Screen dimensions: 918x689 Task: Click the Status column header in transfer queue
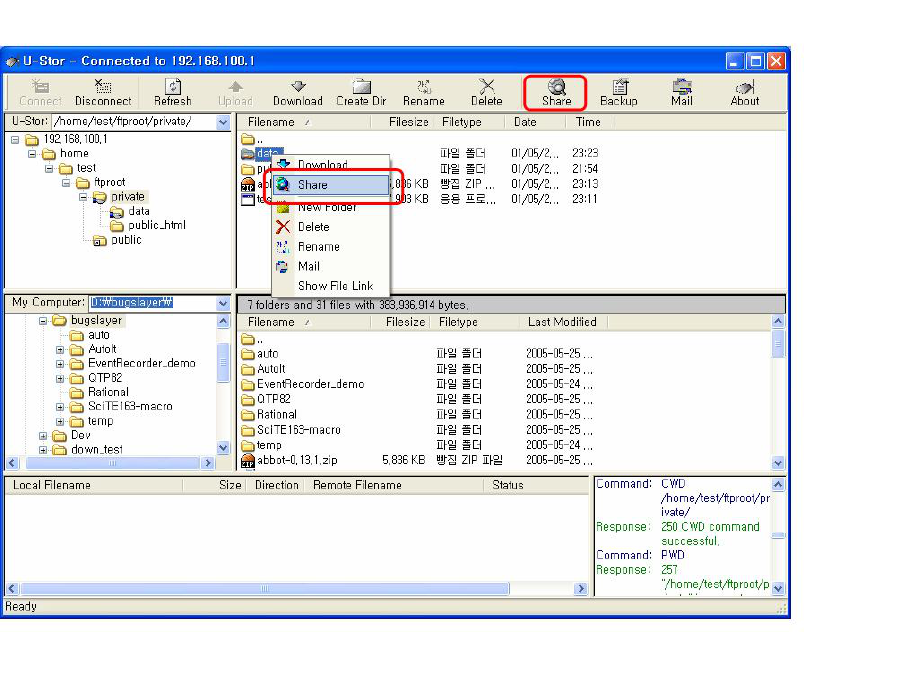pyautogui.click(x=536, y=485)
